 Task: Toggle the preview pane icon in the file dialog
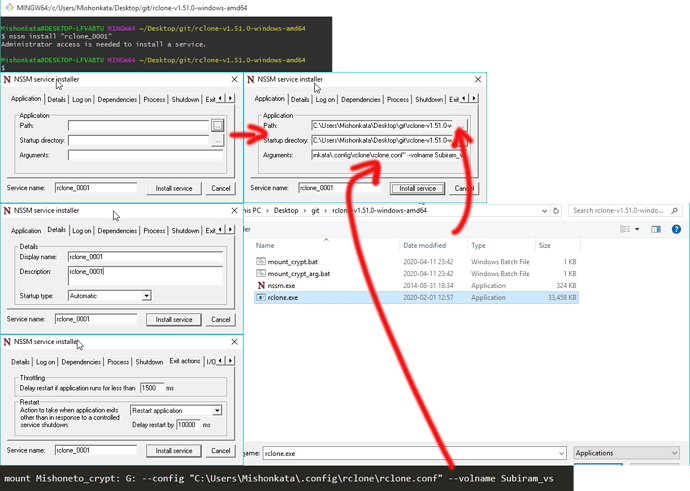tap(656, 229)
